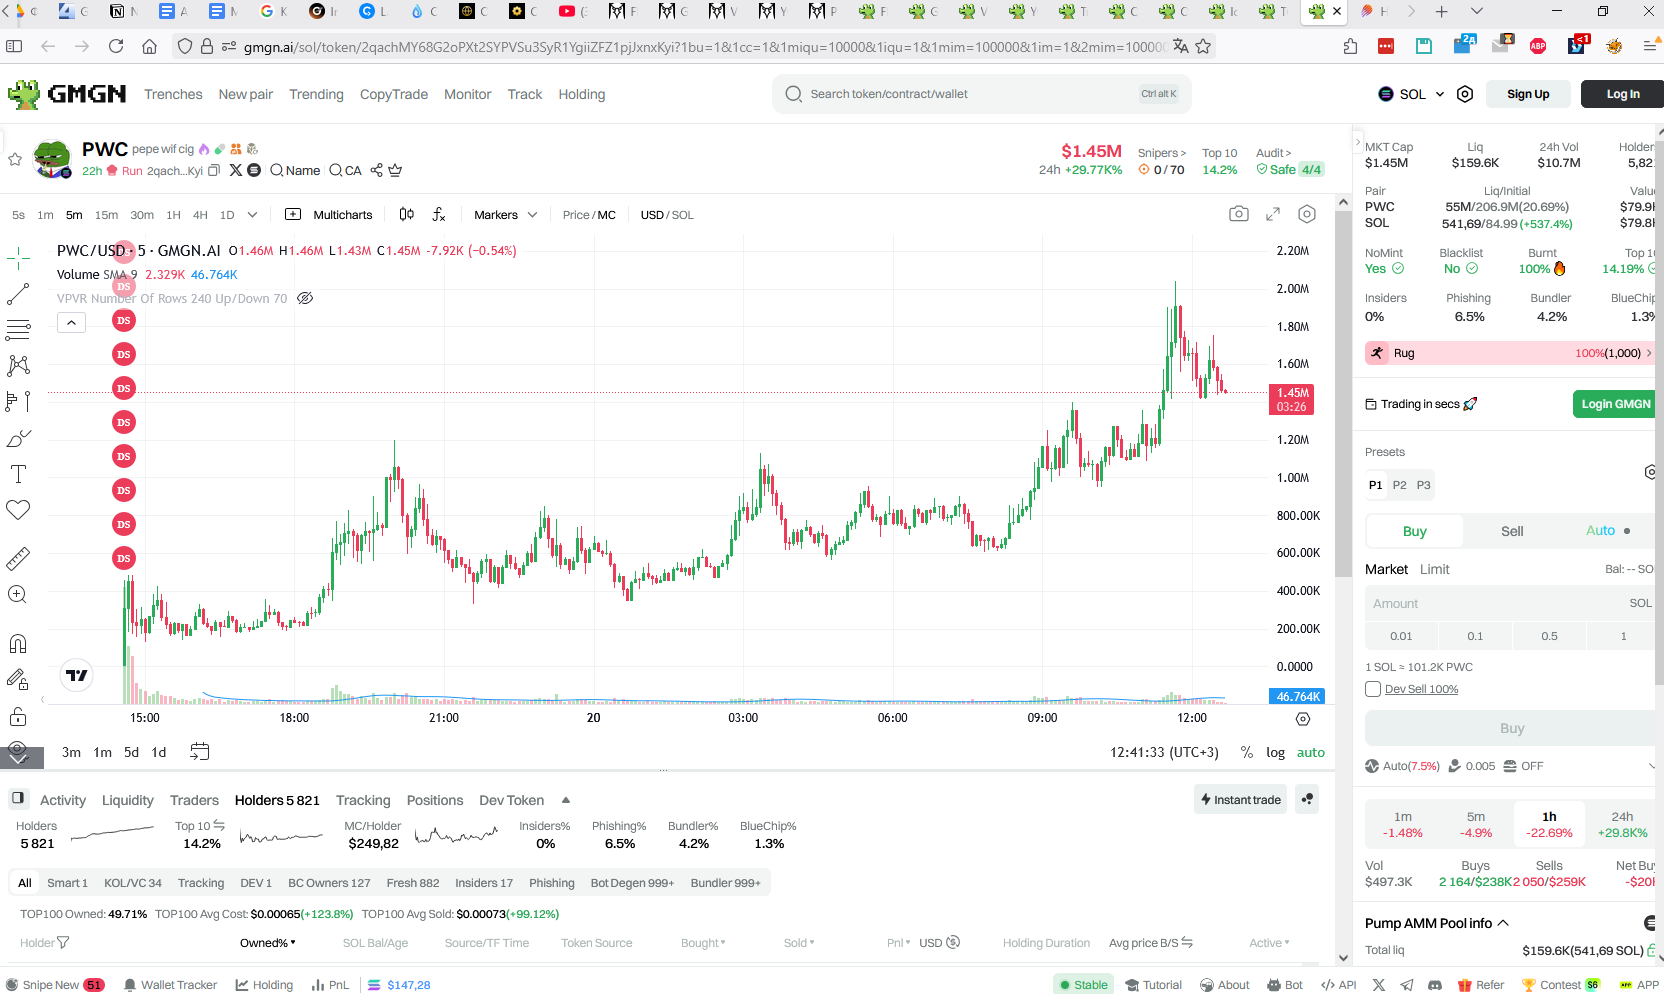
Task: Select the brush drawing tool
Action: 18,438
